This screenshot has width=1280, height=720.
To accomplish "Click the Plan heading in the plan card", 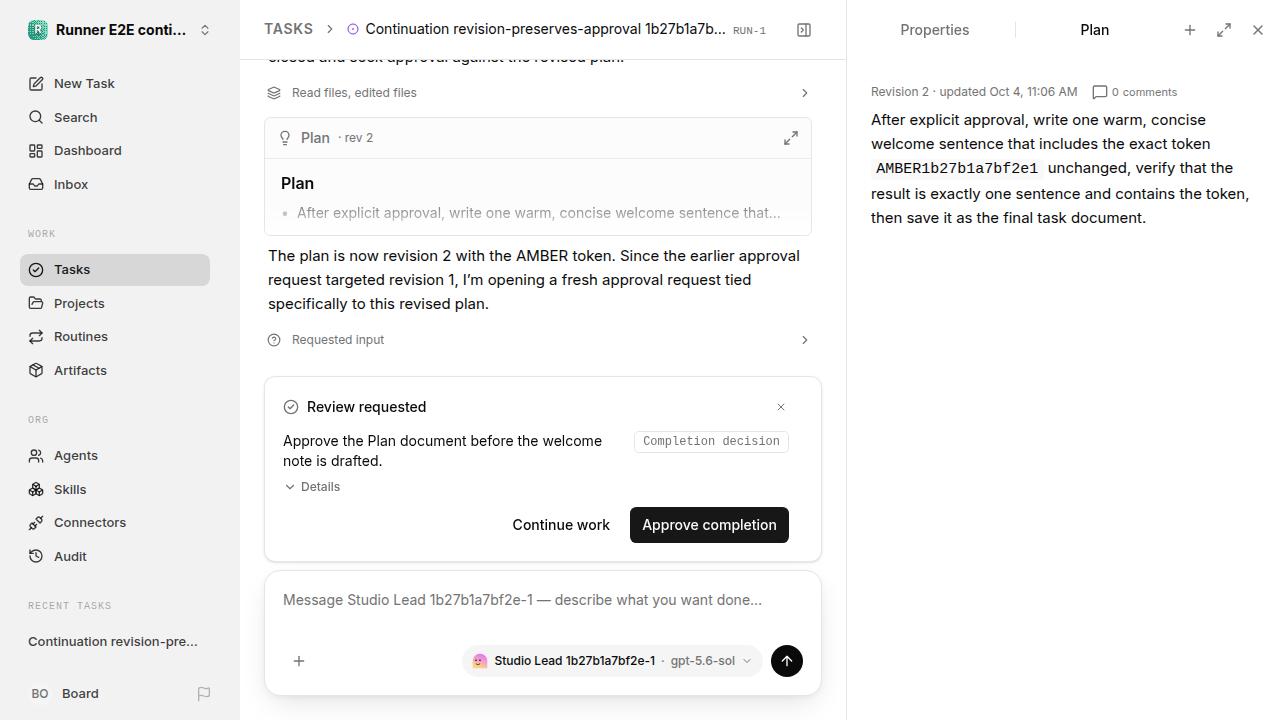I will click(298, 184).
